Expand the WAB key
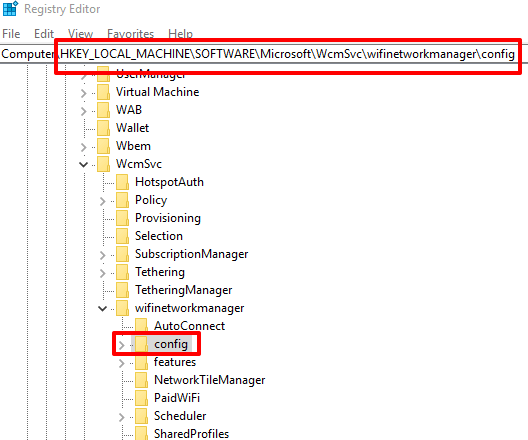The image size is (528, 440). click(84, 111)
